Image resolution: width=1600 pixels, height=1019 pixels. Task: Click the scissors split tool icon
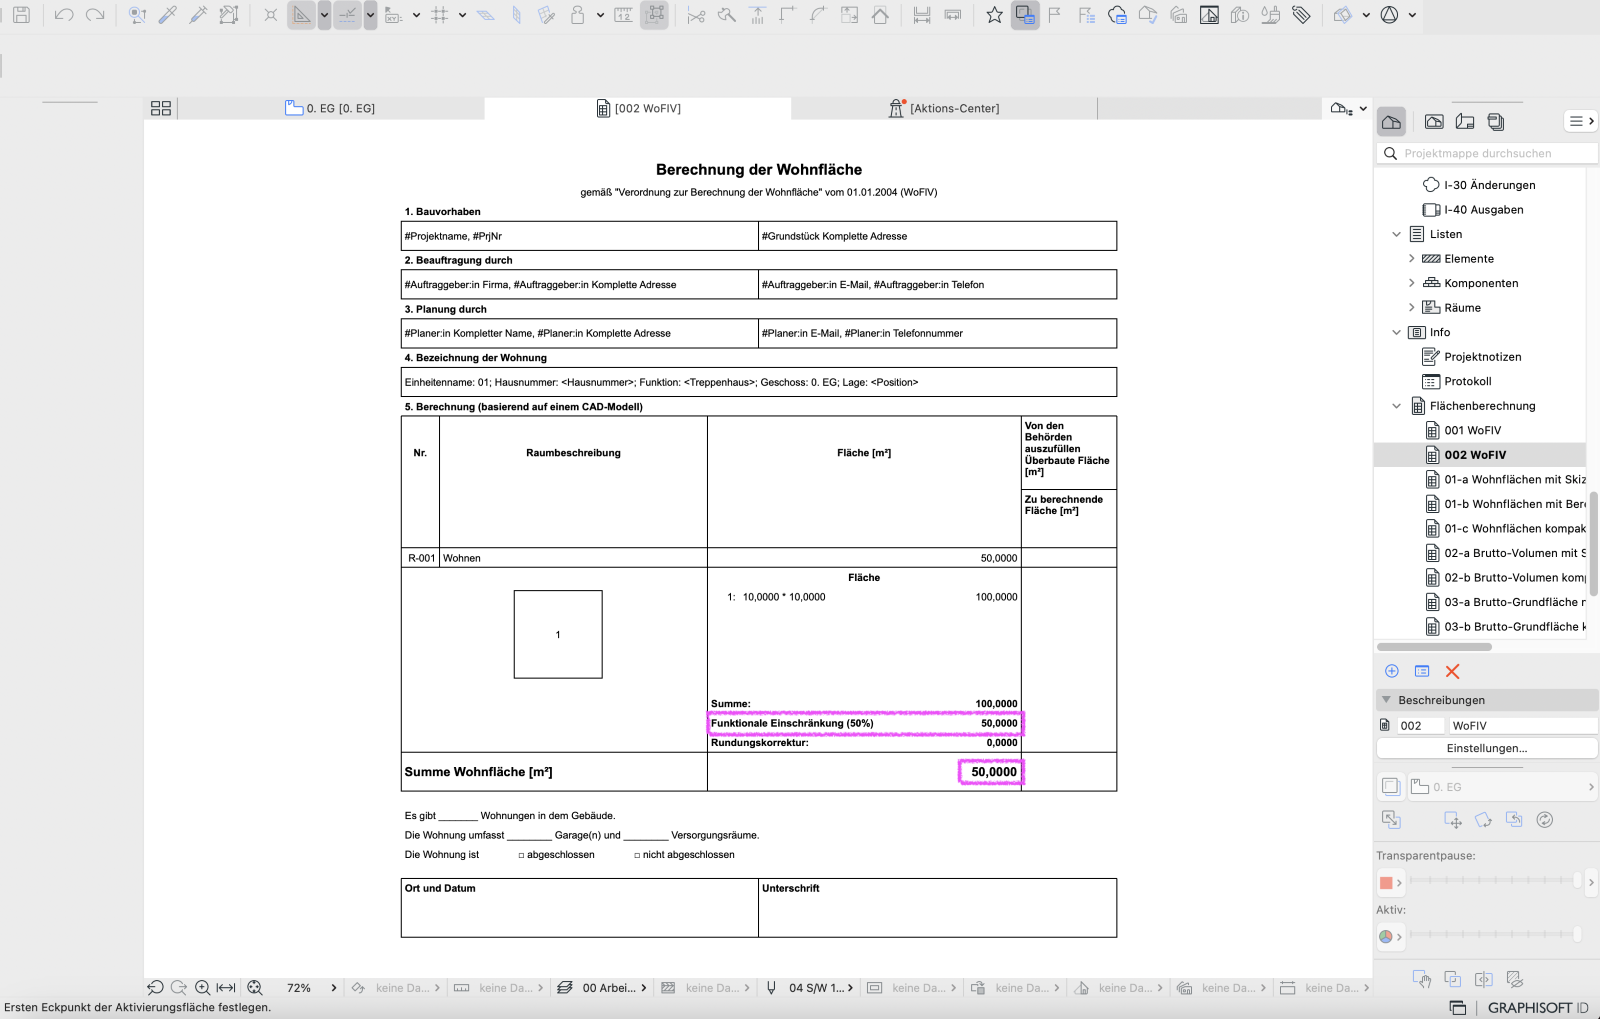[x=697, y=15]
